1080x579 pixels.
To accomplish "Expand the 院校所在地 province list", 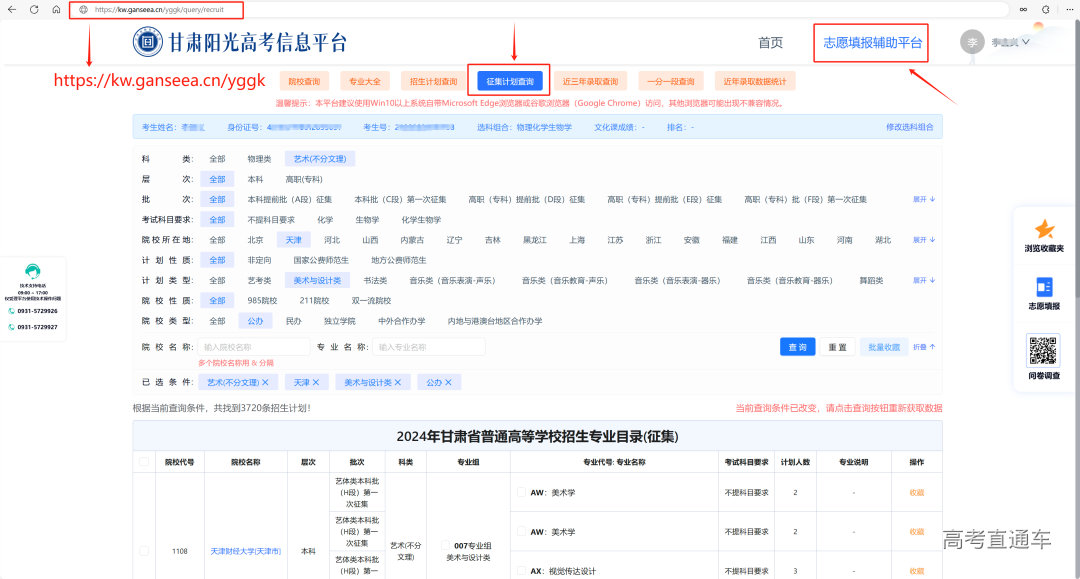I will [923, 240].
